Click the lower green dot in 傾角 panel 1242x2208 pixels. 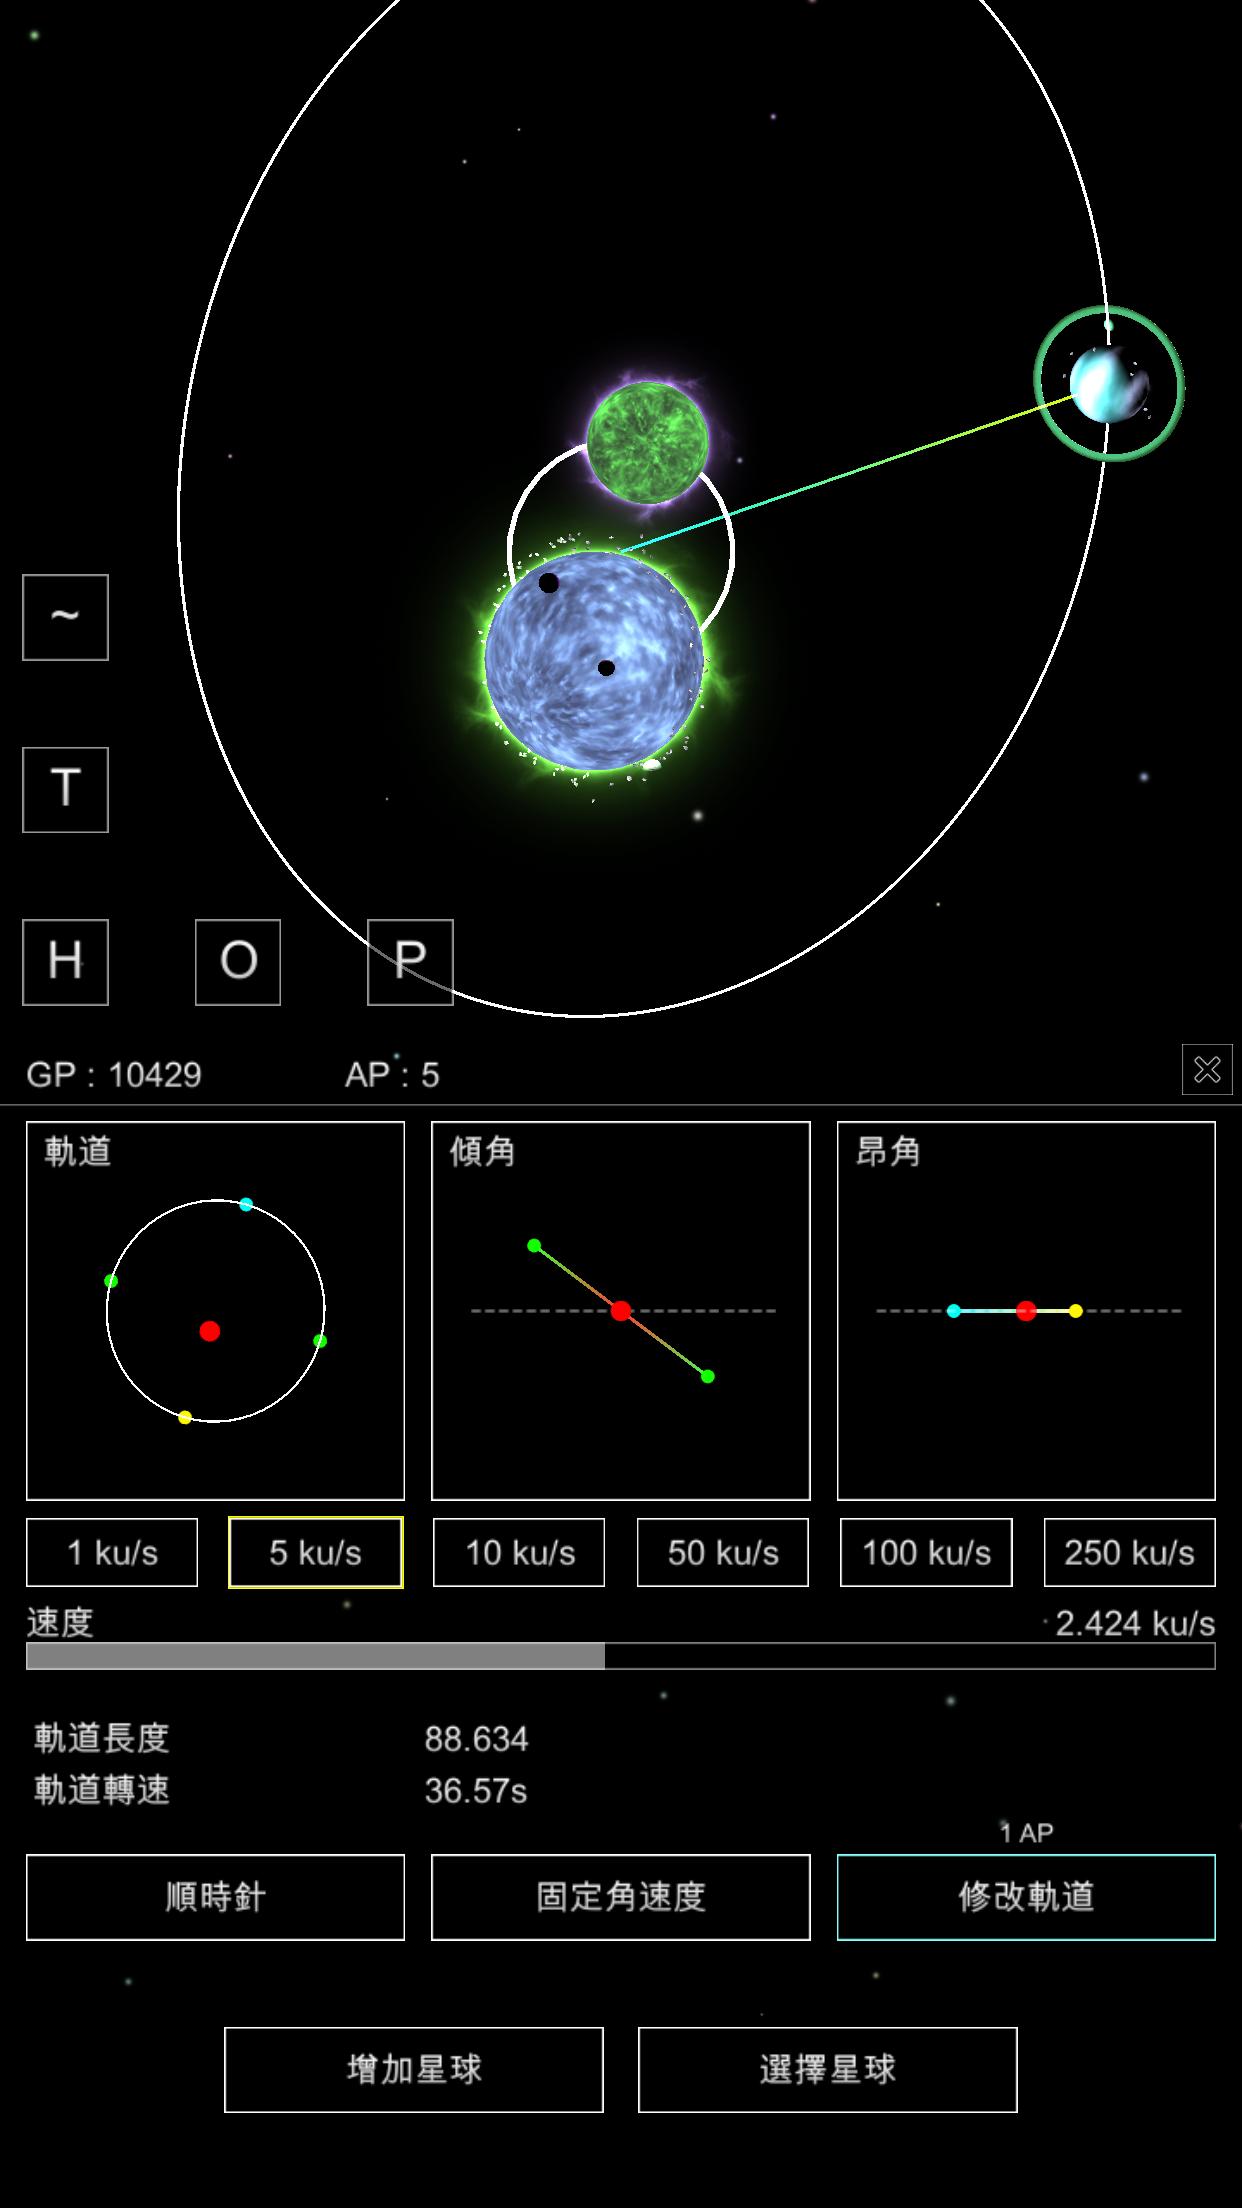[708, 1376]
